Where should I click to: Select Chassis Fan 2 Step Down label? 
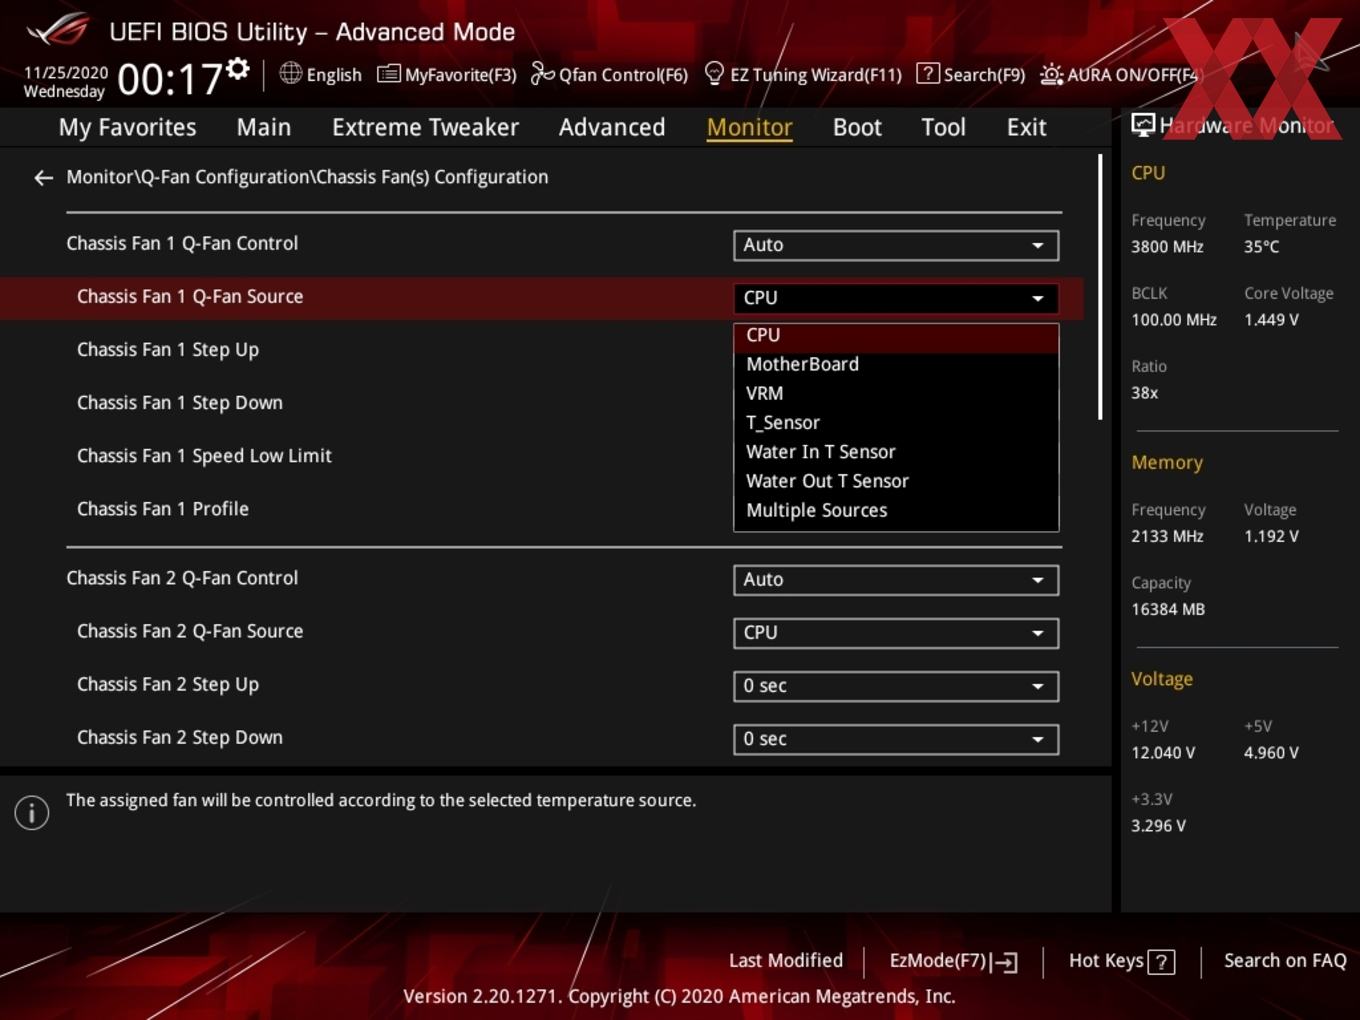(180, 738)
